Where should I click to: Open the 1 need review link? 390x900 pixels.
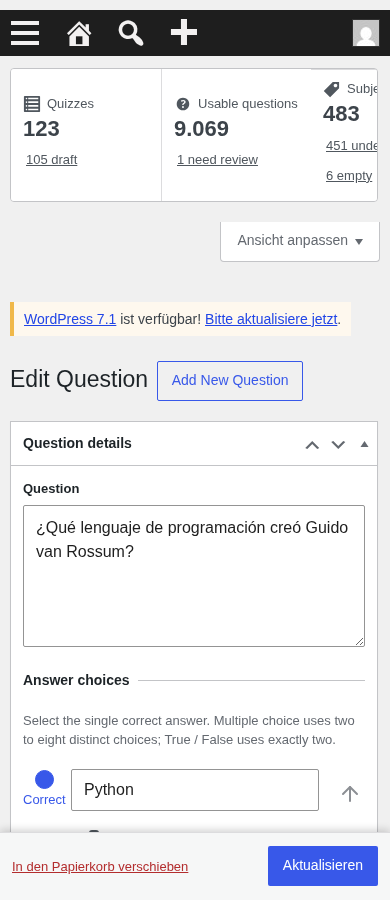pos(217,160)
